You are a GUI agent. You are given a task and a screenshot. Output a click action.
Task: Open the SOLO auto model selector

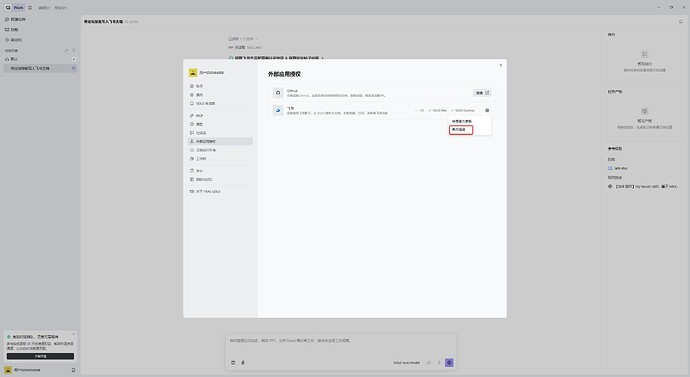coord(407,363)
